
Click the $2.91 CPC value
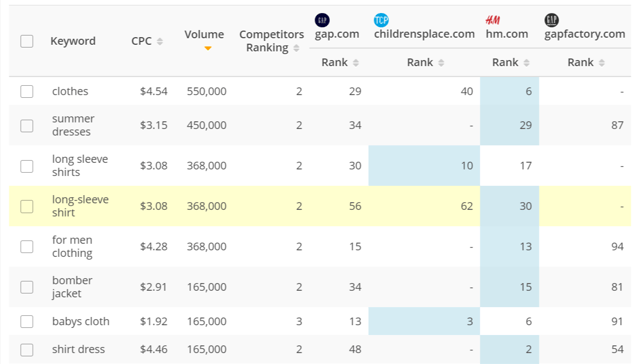pos(154,287)
